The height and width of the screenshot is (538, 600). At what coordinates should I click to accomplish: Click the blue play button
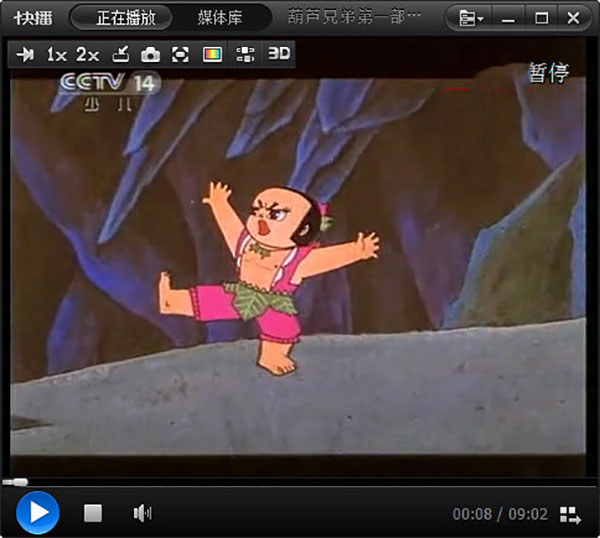tap(38, 513)
